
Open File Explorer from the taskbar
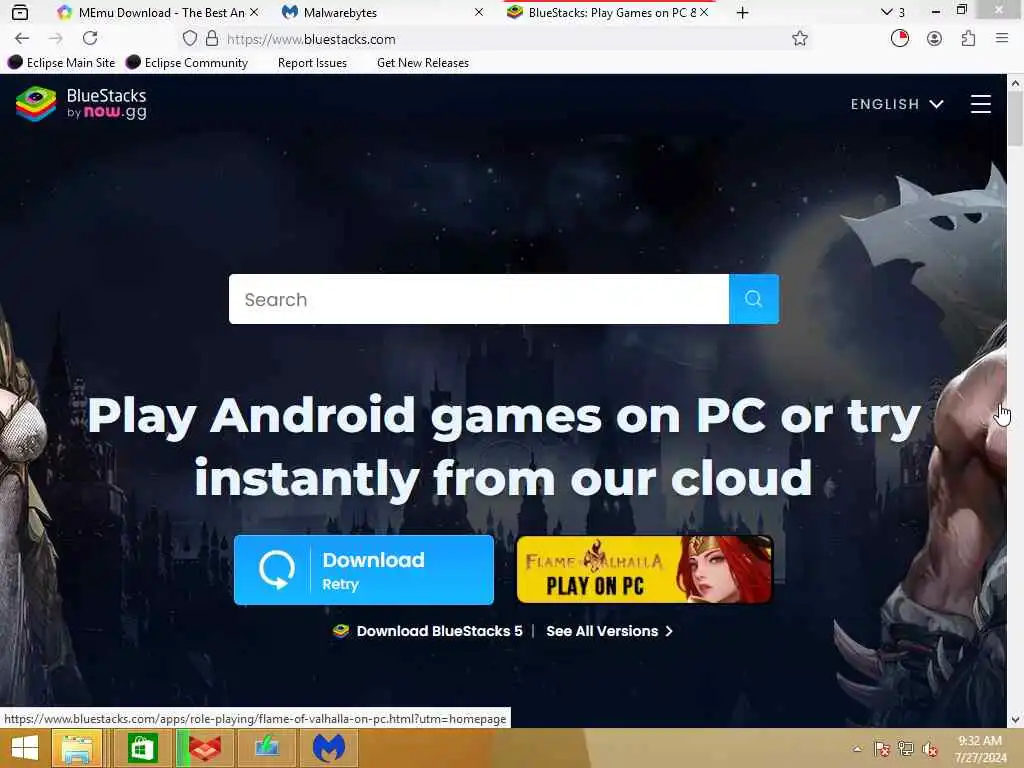coord(77,748)
